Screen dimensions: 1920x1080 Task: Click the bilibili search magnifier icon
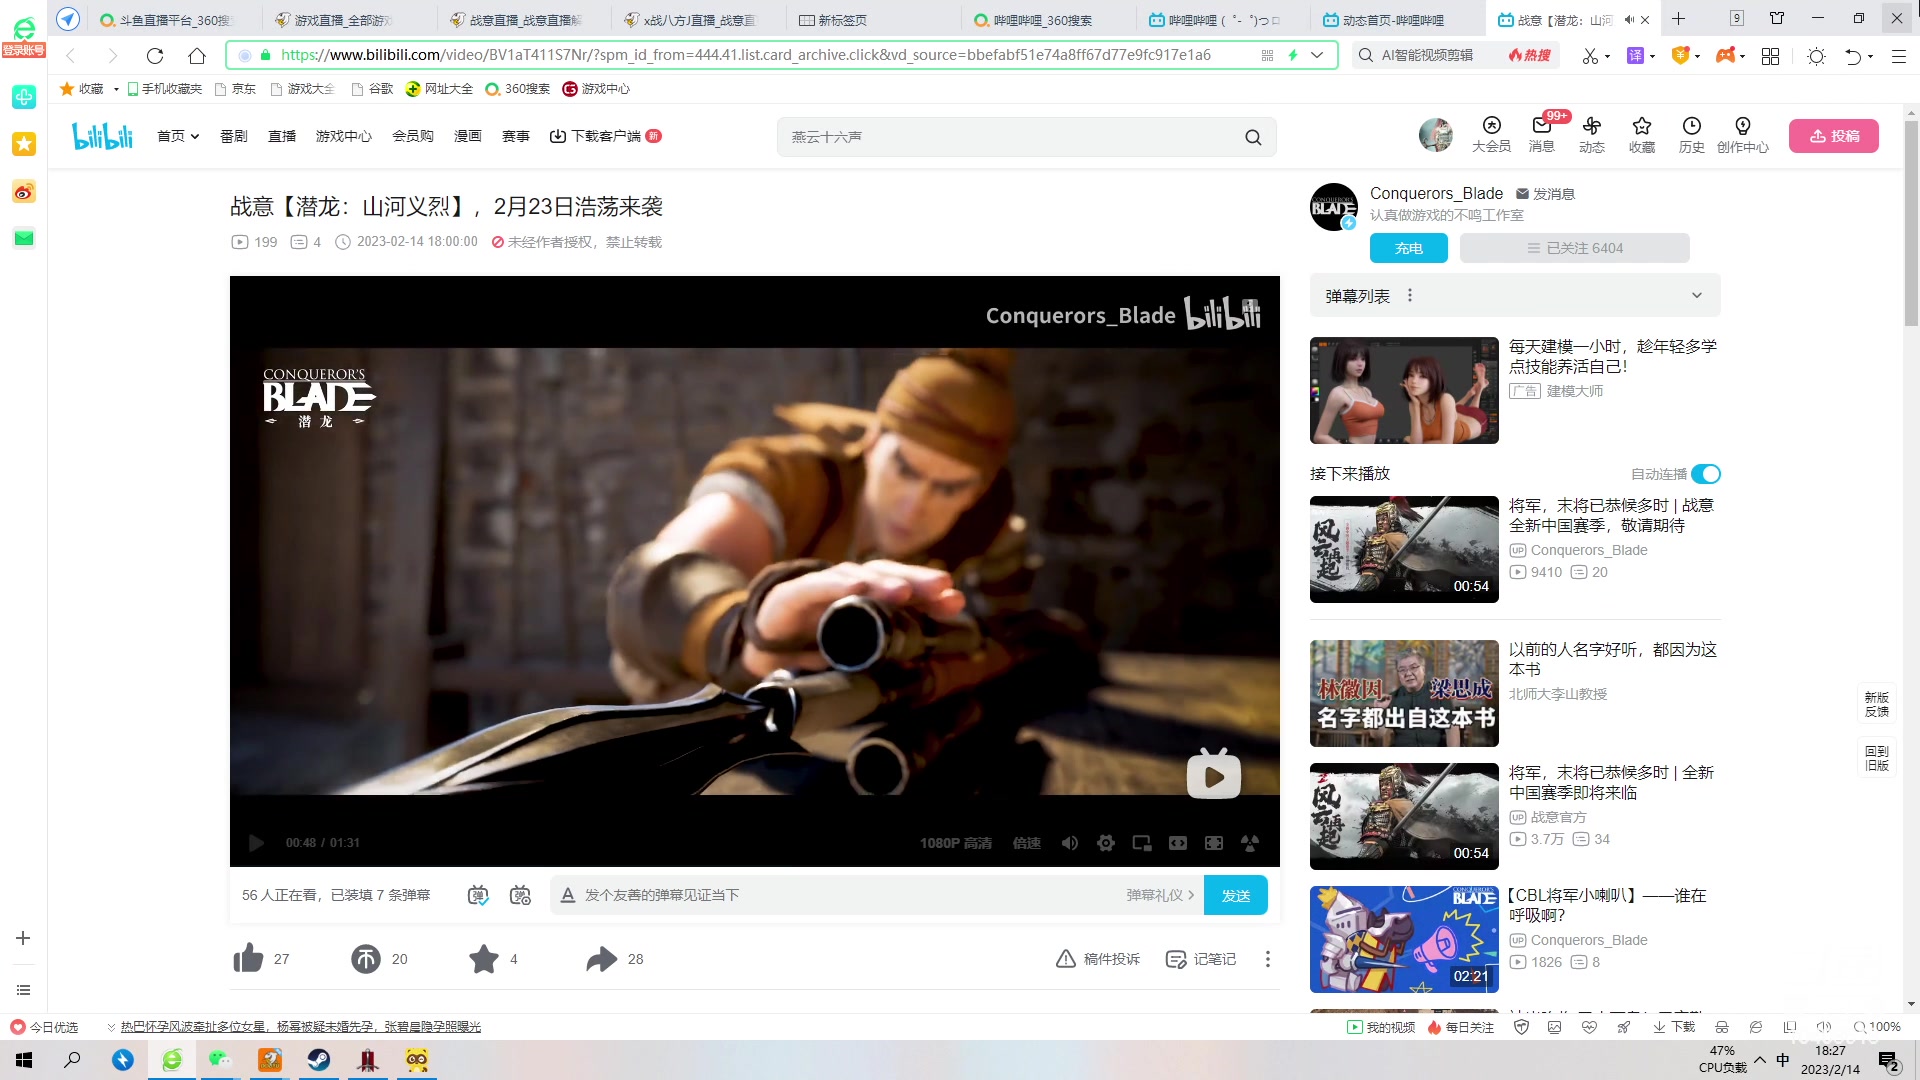[1253, 137]
